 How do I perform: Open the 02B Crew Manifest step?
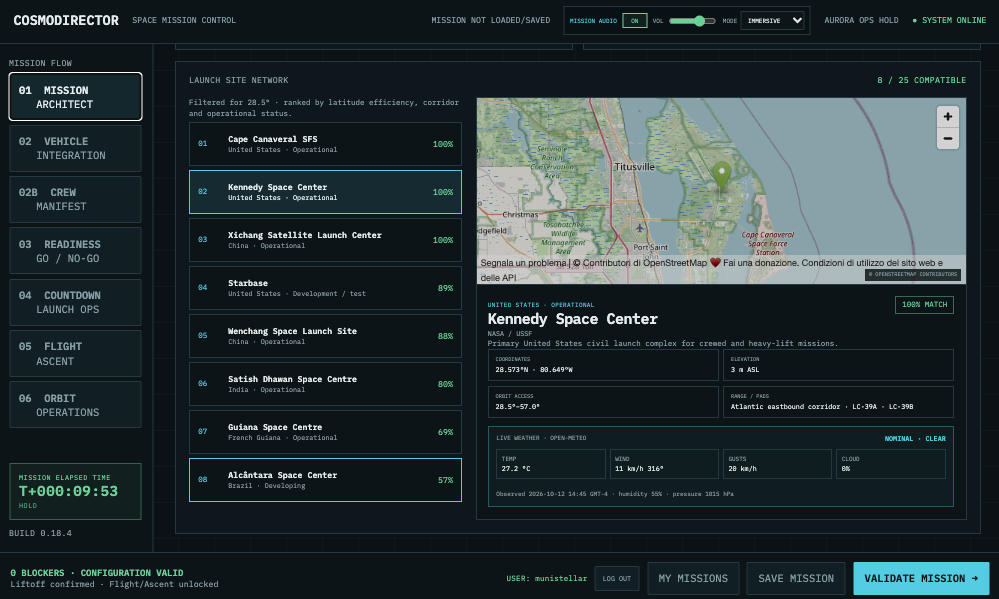75,199
